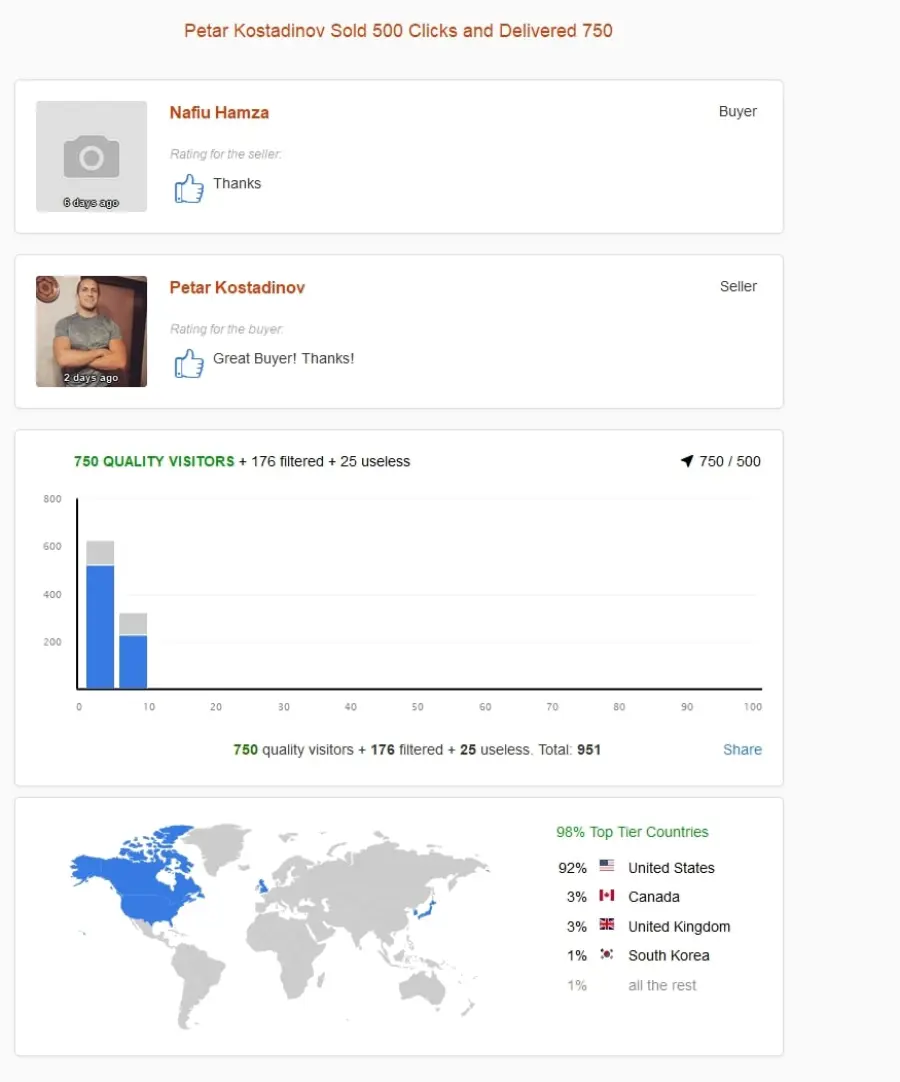
Task: Click the "750 QUALITY VISITORS" green heading
Action: click(x=154, y=461)
